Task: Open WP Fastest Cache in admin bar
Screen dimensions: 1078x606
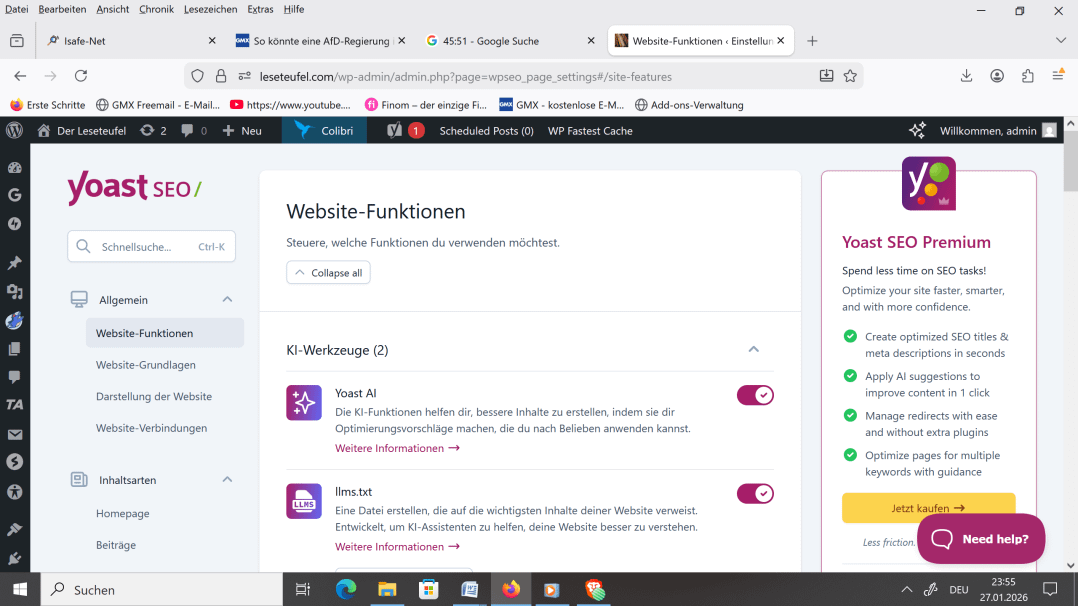Action: (590, 131)
